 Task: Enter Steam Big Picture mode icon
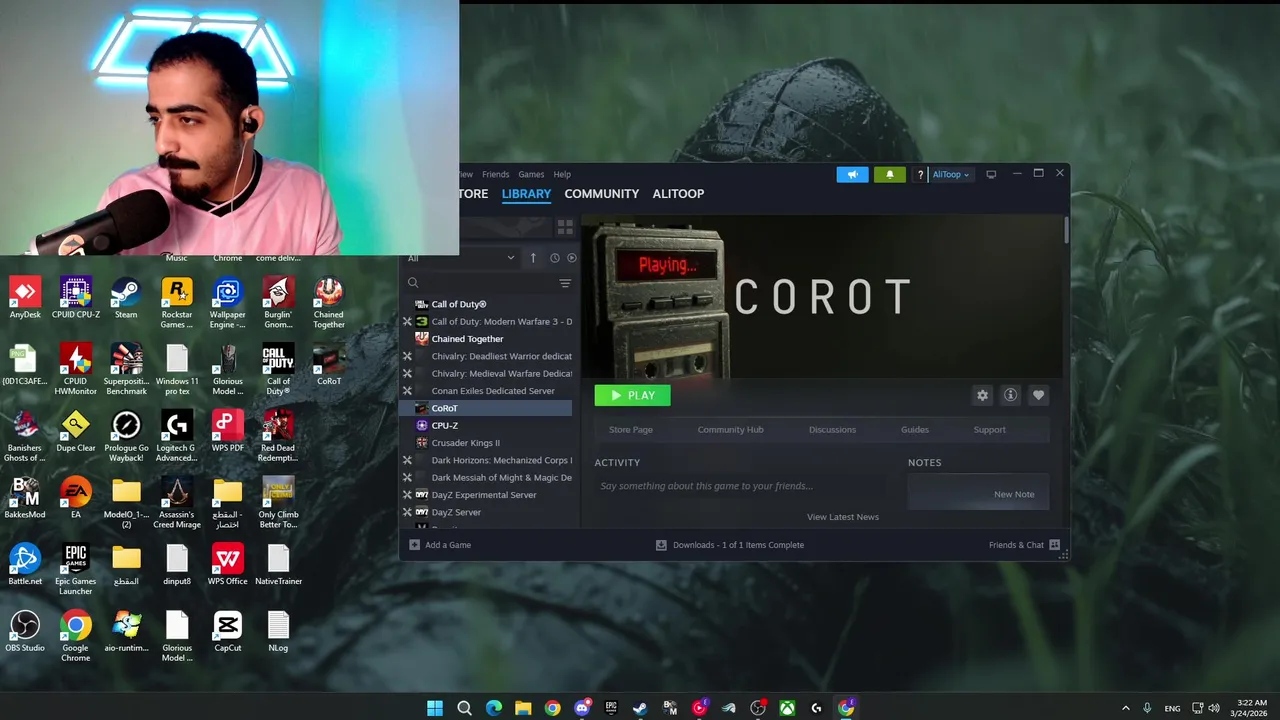pyautogui.click(x=991, y=174)
